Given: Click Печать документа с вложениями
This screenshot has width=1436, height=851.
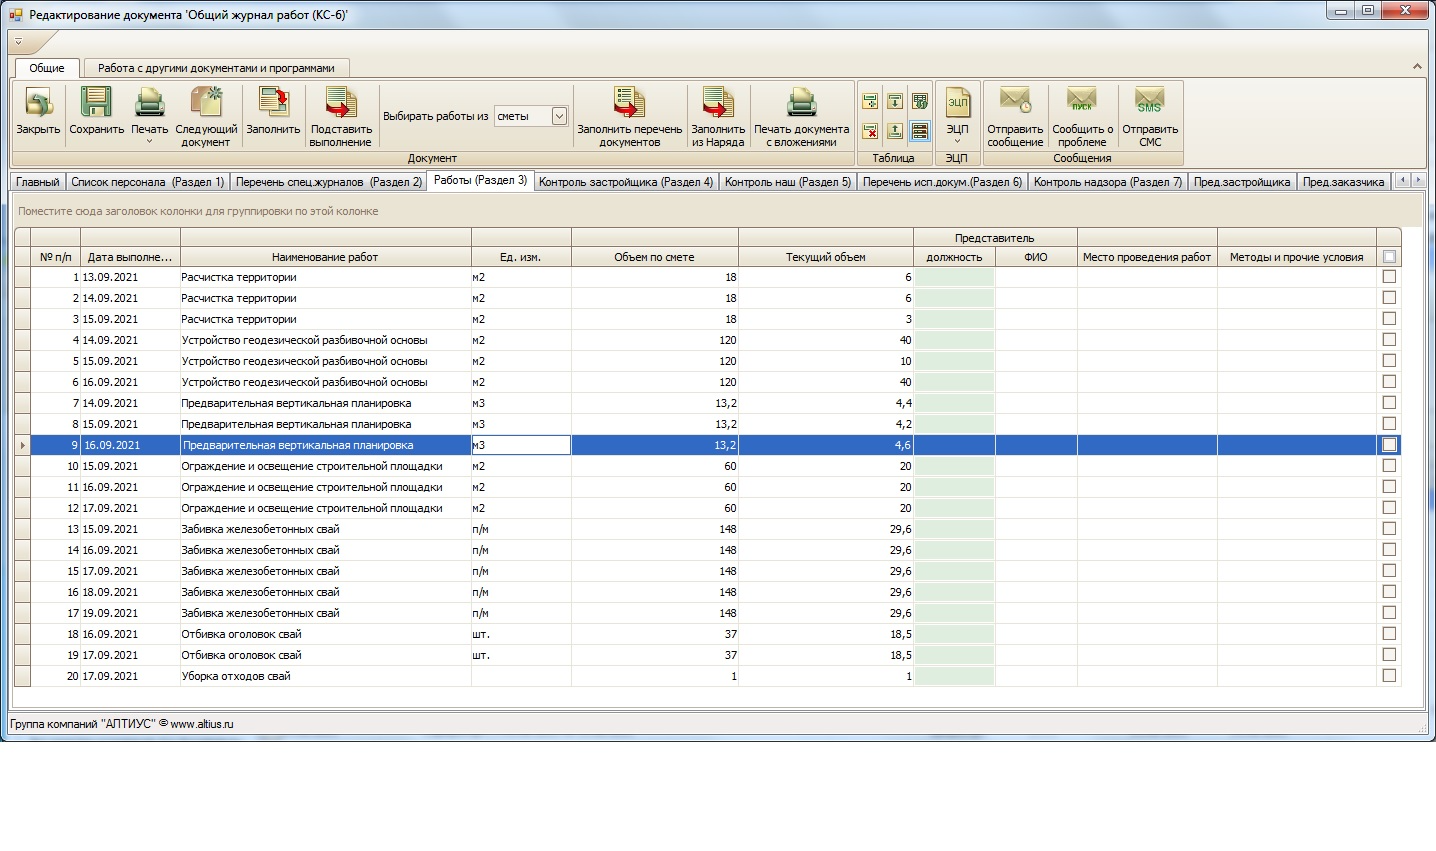Looking at the screenshot, I should pyautogui.click(x=801, y=103).
